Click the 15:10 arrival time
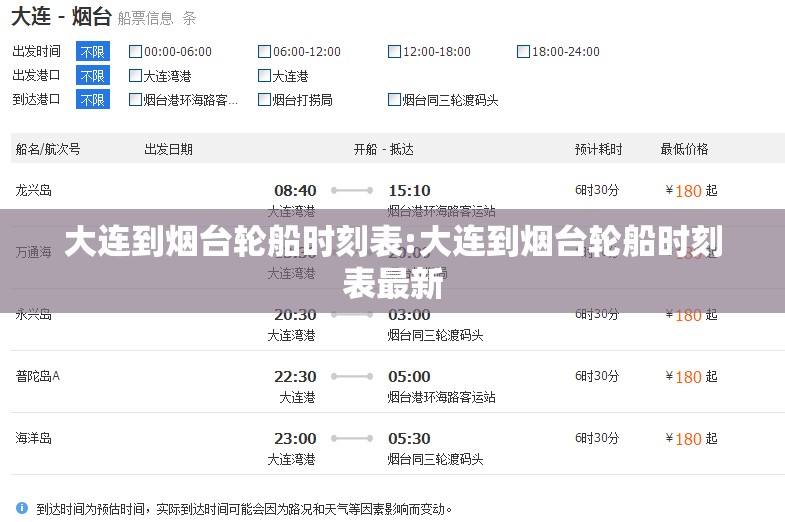The image size is (785, 522). (410, 190)
